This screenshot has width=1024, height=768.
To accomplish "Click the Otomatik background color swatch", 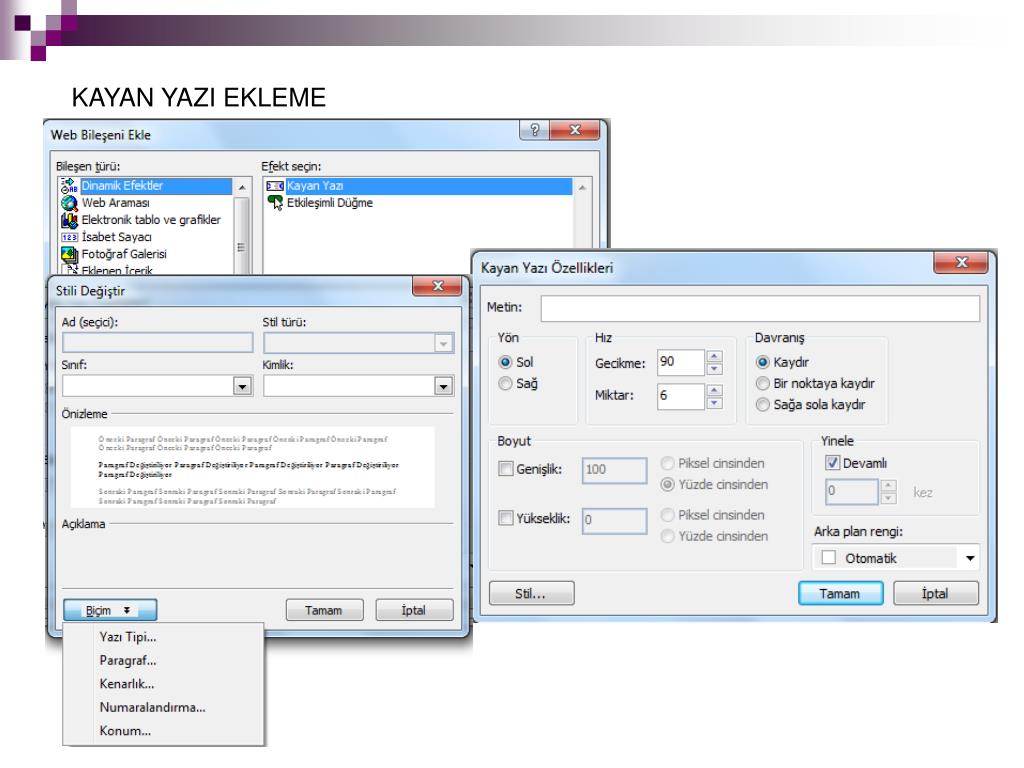I will coord(829,558).
